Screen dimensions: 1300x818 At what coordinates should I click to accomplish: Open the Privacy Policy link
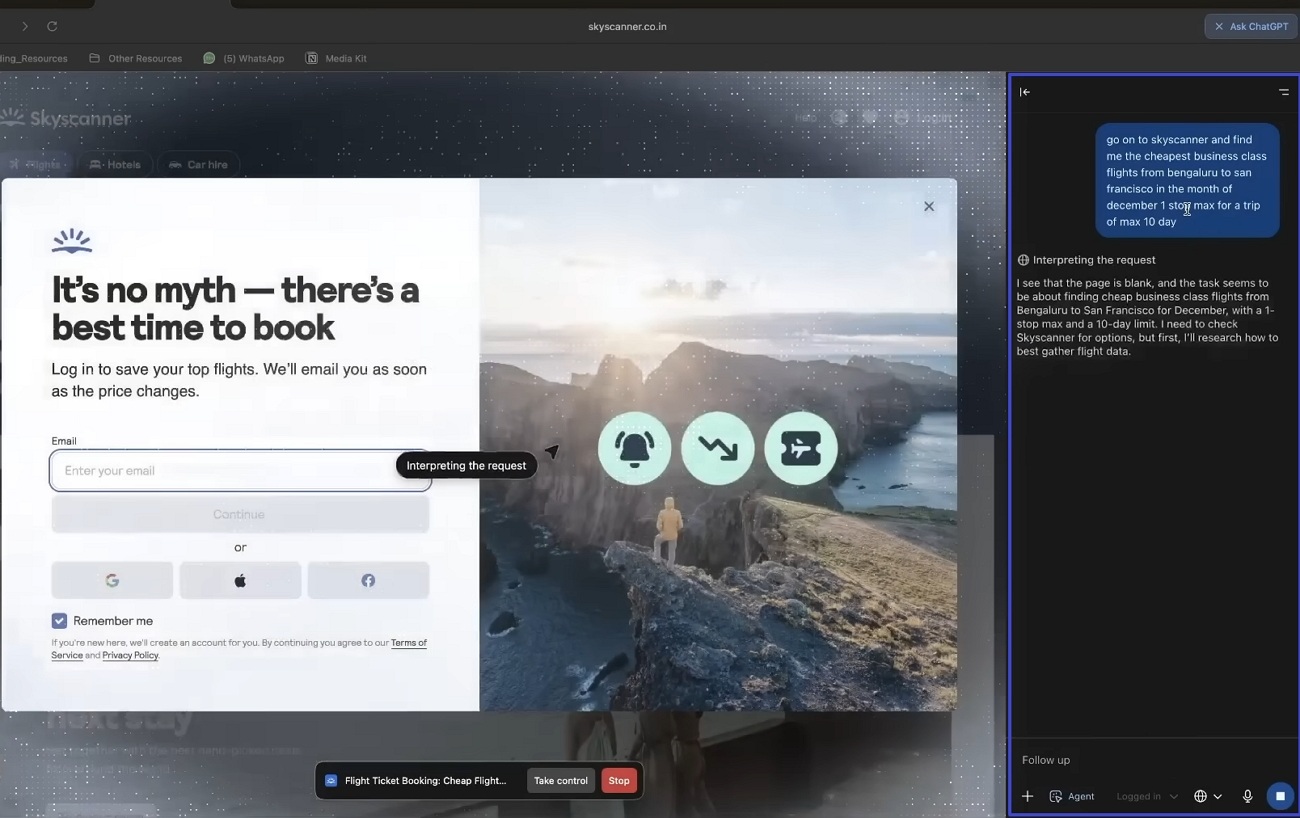tap(130, 655)
